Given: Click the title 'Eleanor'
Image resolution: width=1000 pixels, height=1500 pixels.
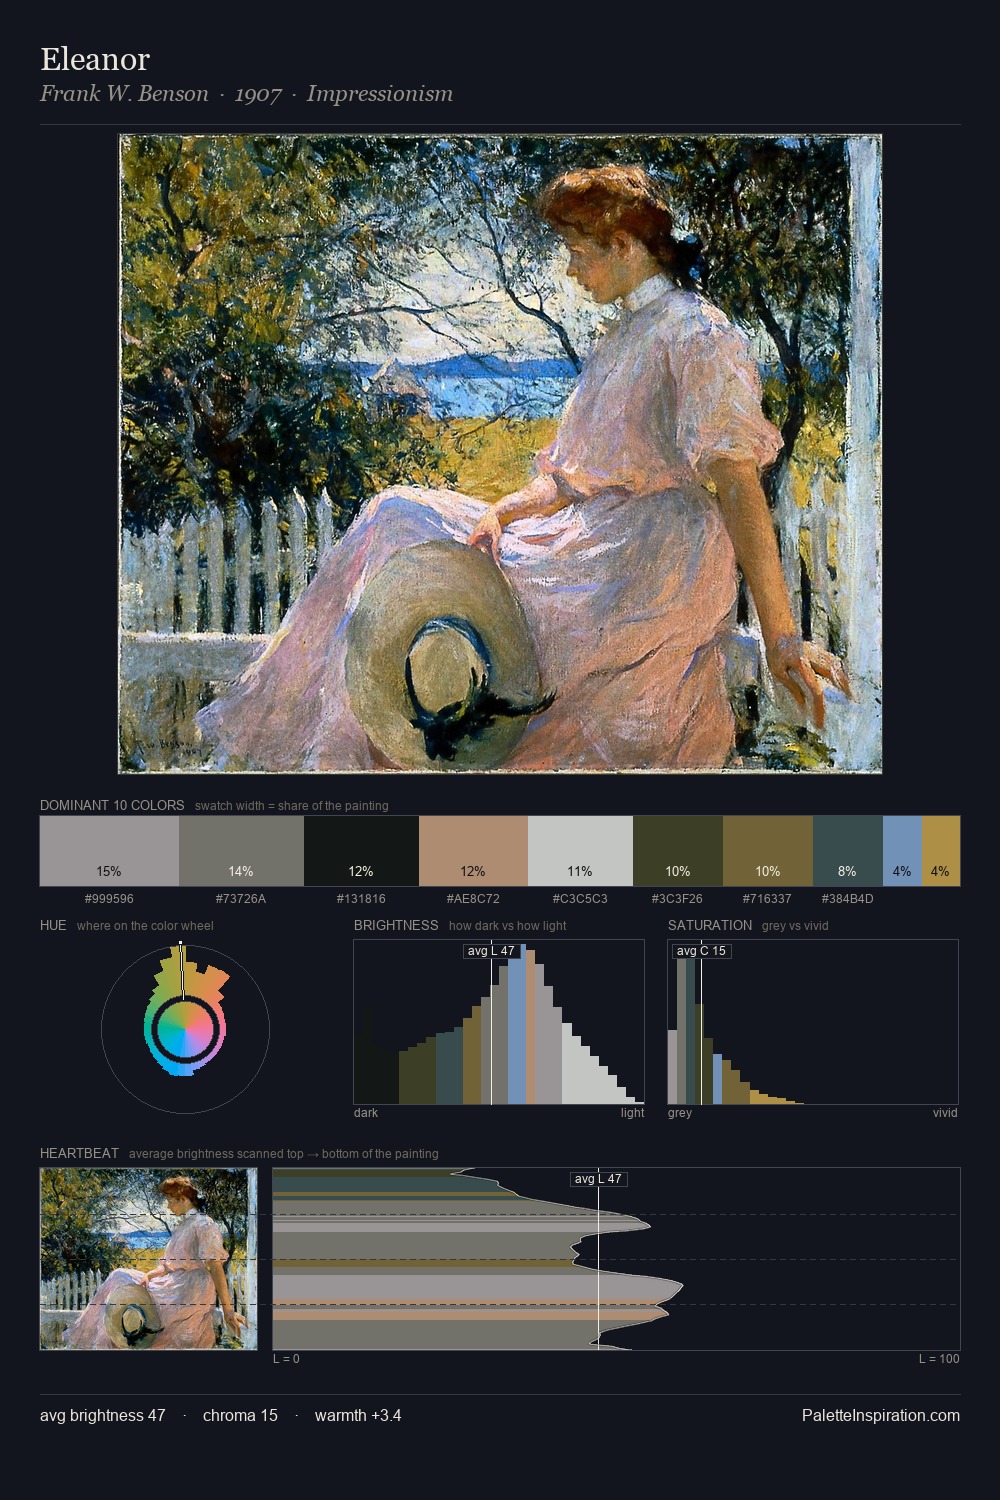Looking at the screenshot, I should click(x=95, y=60).
